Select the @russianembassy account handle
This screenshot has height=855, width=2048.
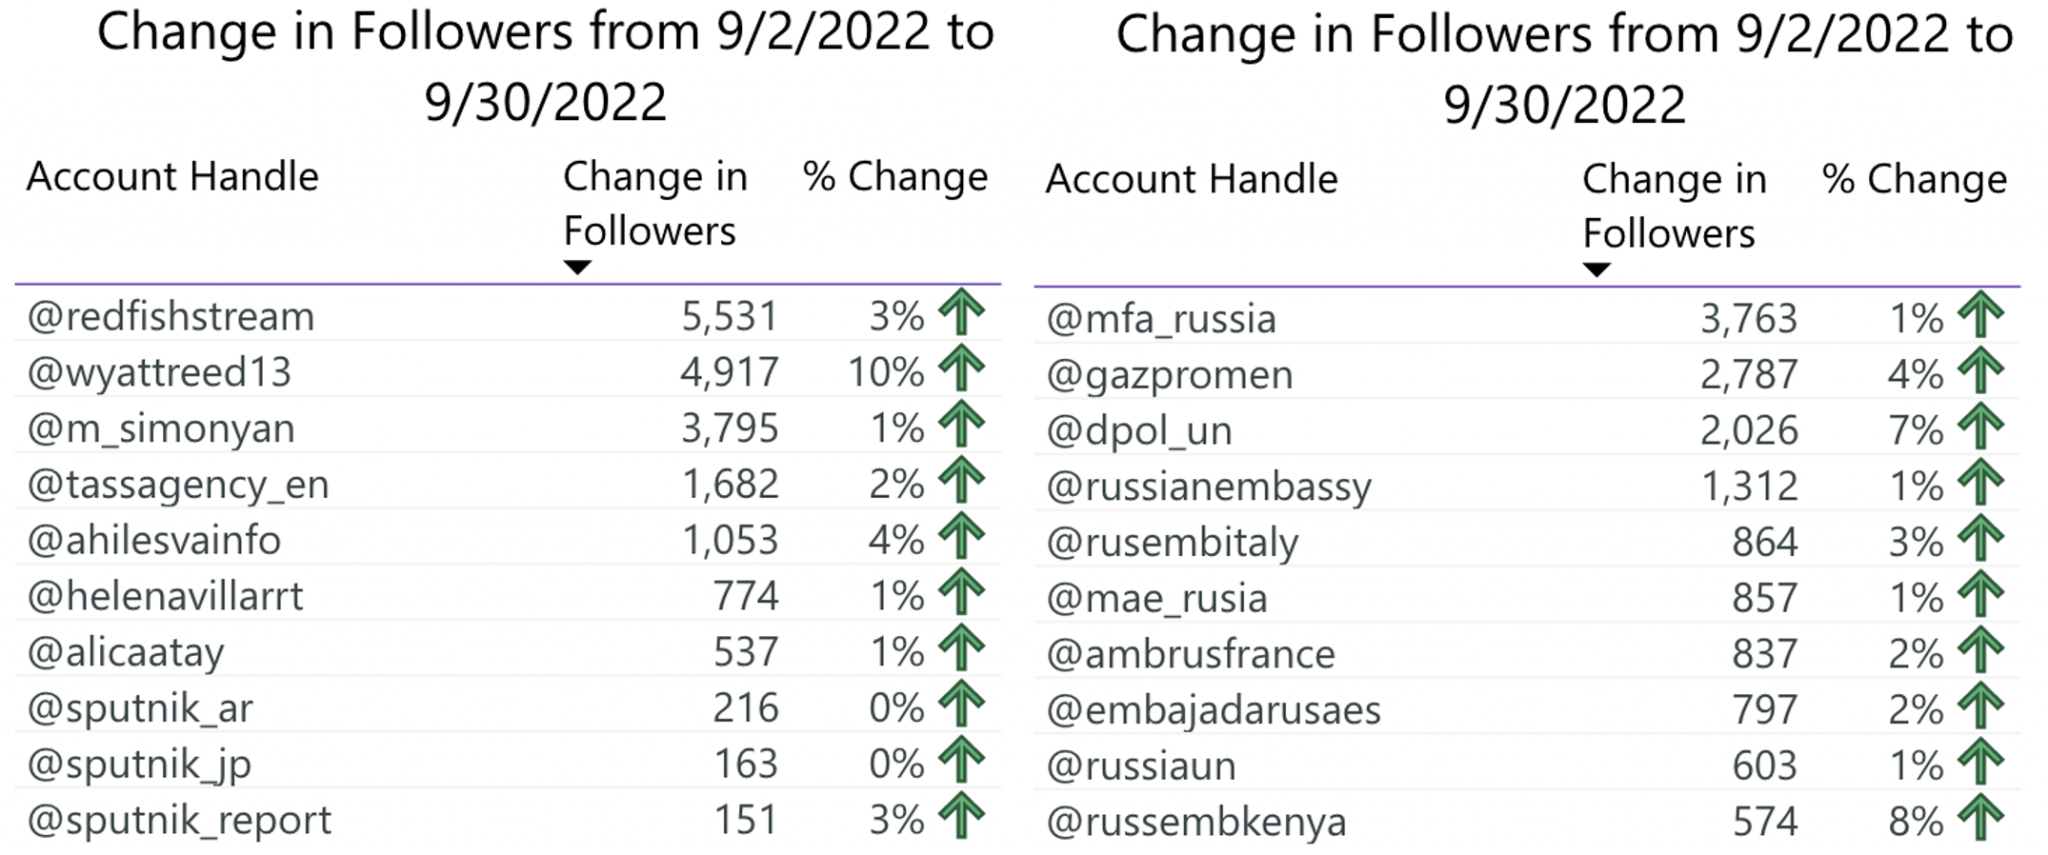[1208, 487]
